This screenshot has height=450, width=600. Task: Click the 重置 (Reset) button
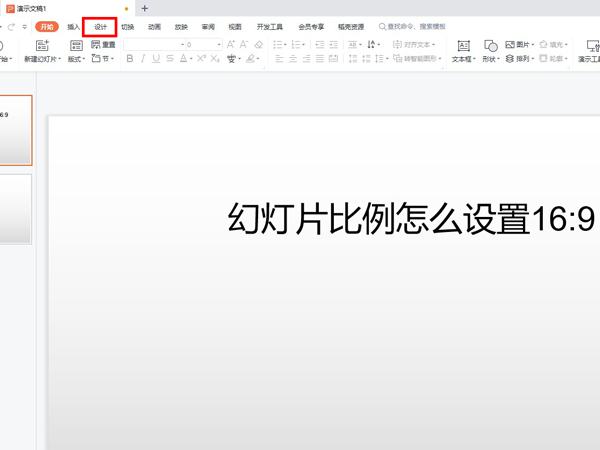point(103,45)
